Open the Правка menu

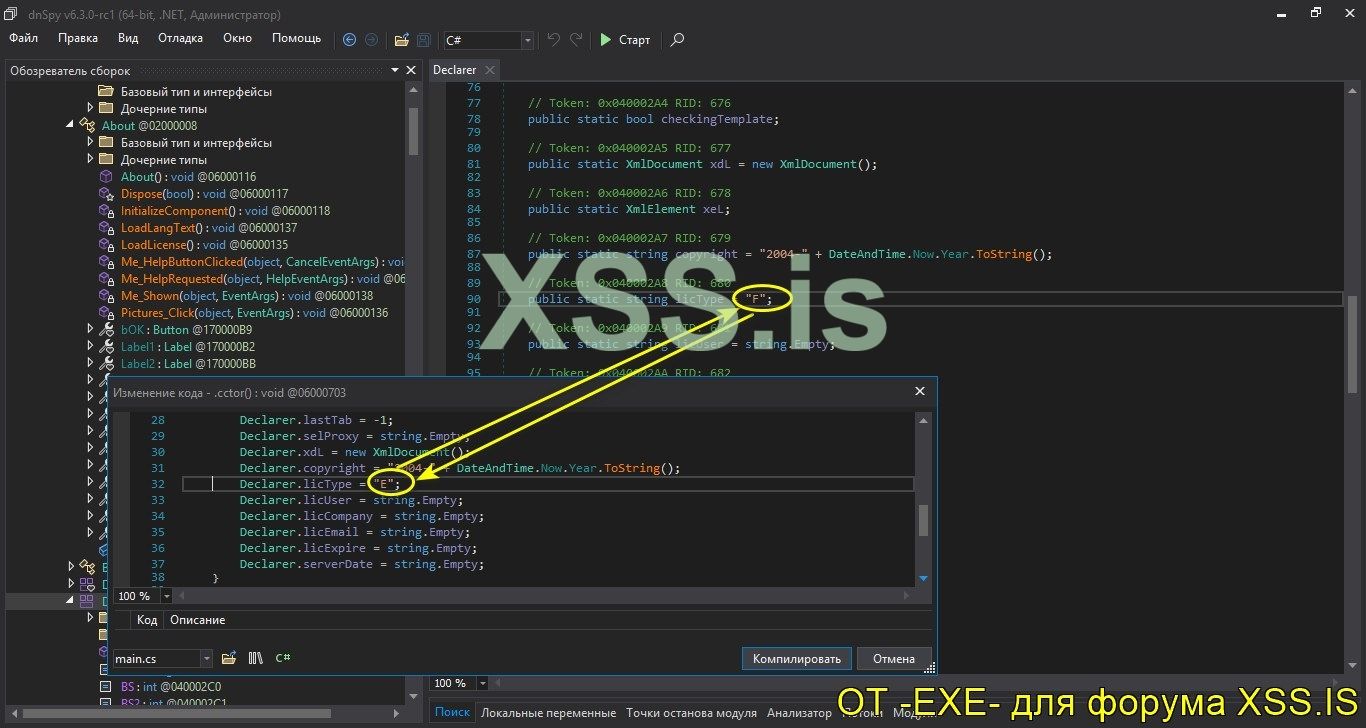click(78, 38)
